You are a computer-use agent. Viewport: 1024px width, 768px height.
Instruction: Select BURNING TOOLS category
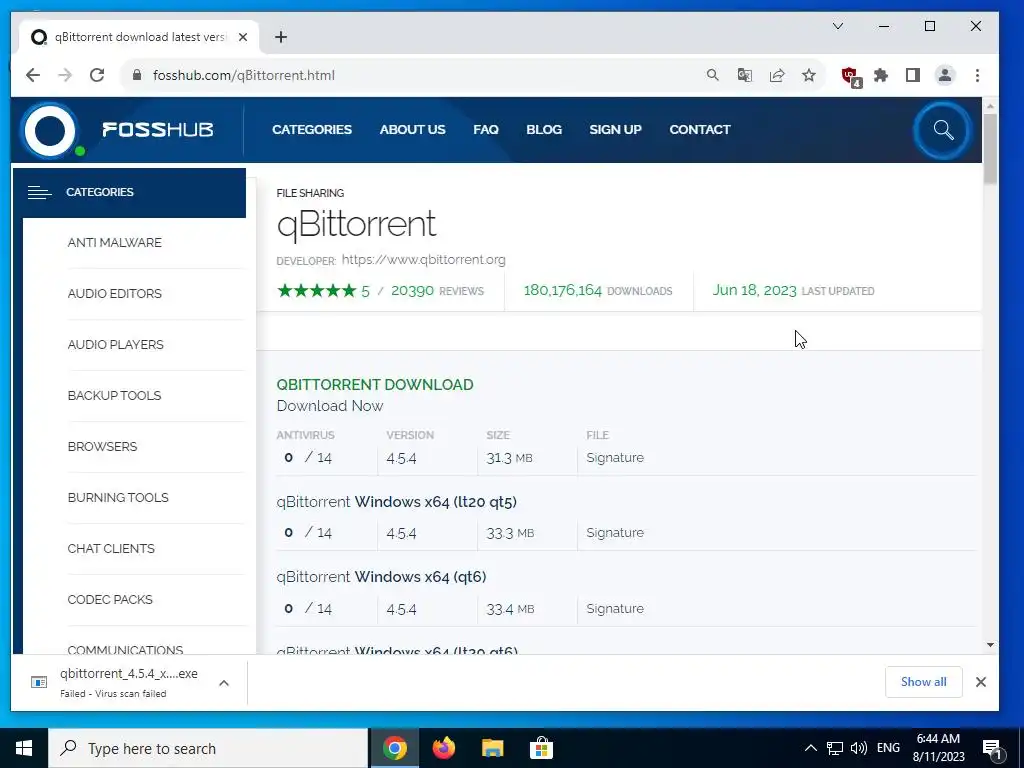[118, 497]
